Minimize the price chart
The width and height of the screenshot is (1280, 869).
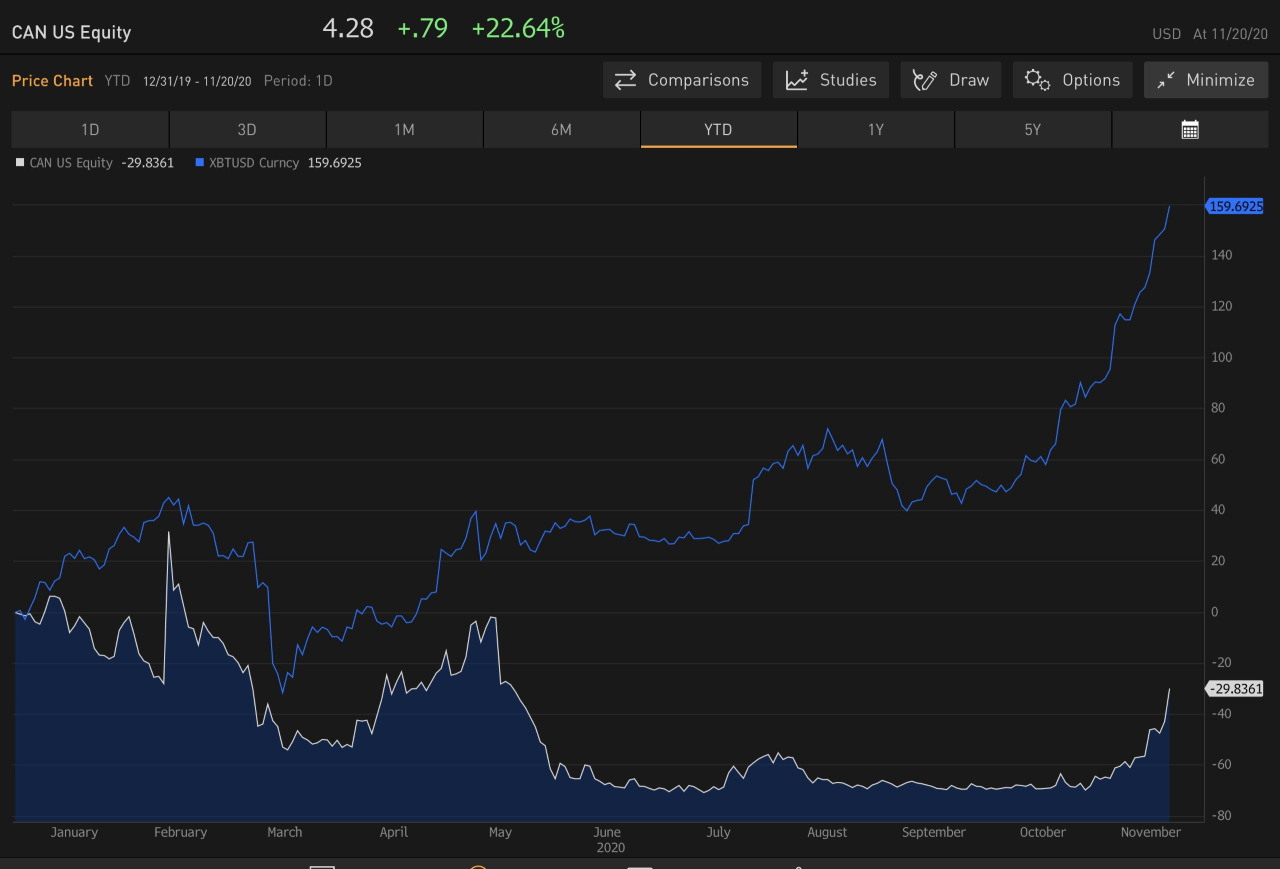[x=1206, y=80]
